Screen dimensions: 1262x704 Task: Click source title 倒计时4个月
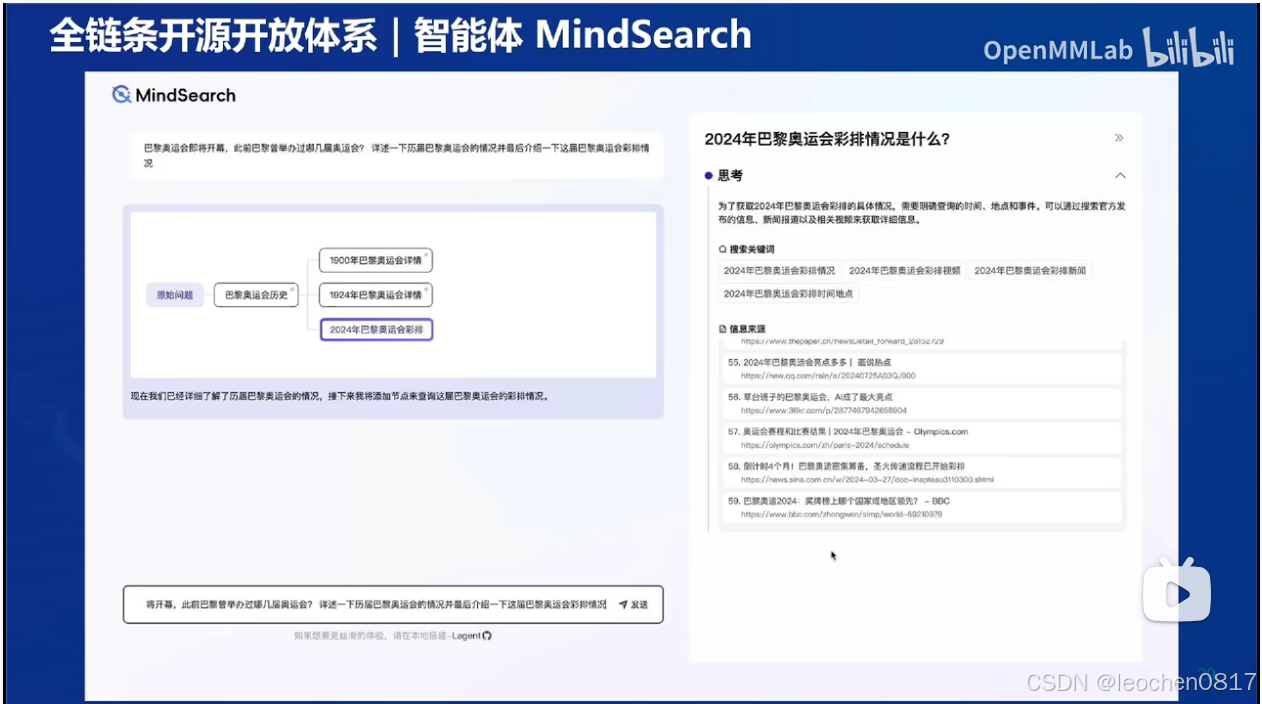[854, 467]
